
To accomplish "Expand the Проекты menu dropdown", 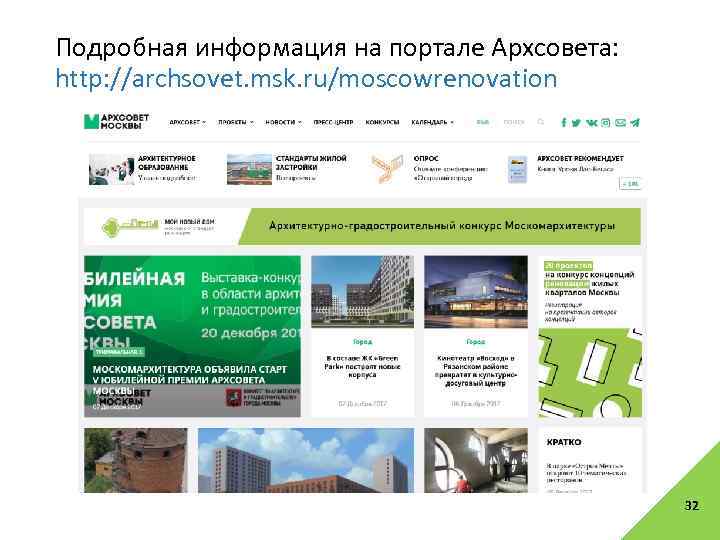I will [236, 123].
